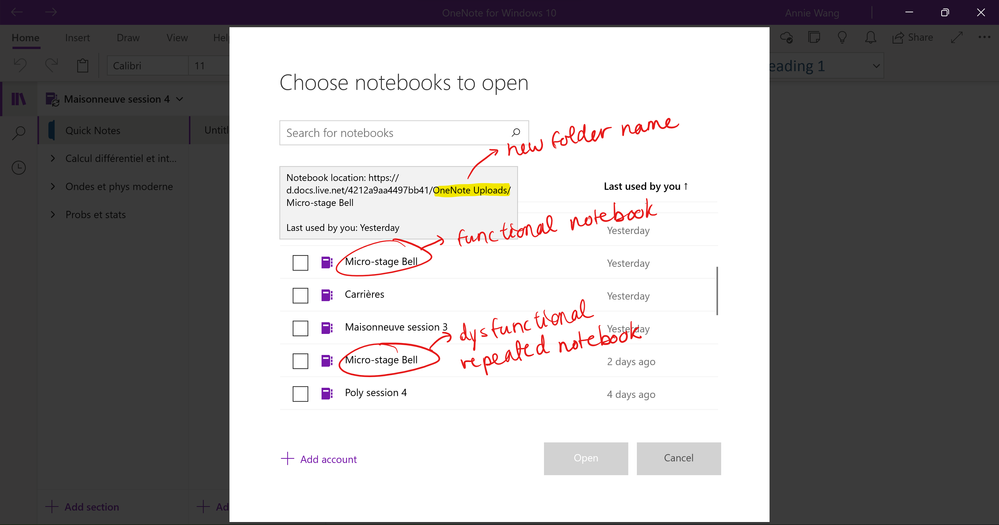
Task: Show the notebooks navigation pane icon
Action: [x=19, y=99]
